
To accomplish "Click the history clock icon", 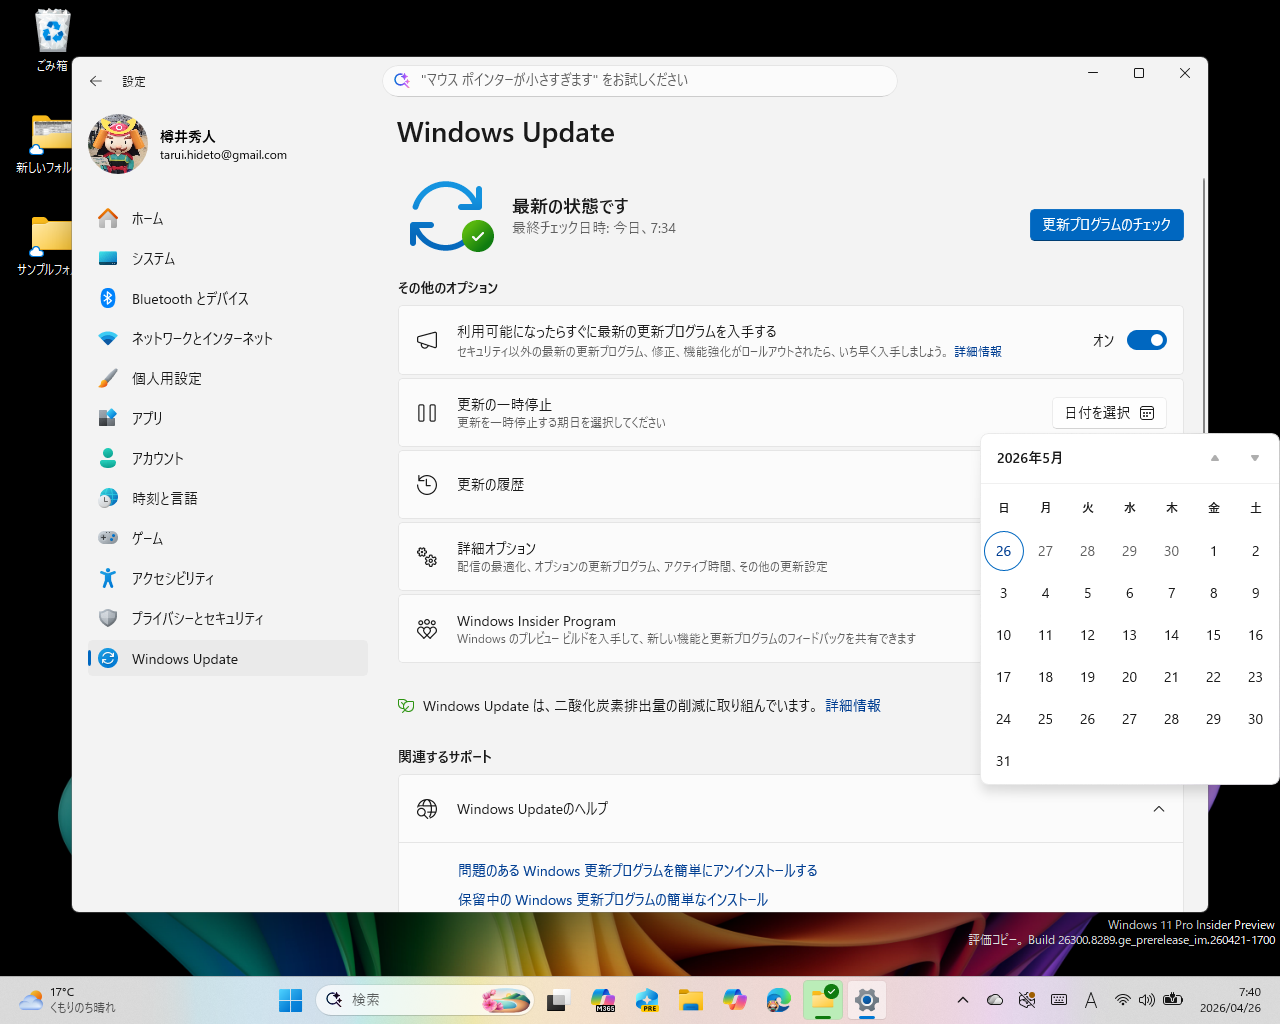I will point(427,485).
